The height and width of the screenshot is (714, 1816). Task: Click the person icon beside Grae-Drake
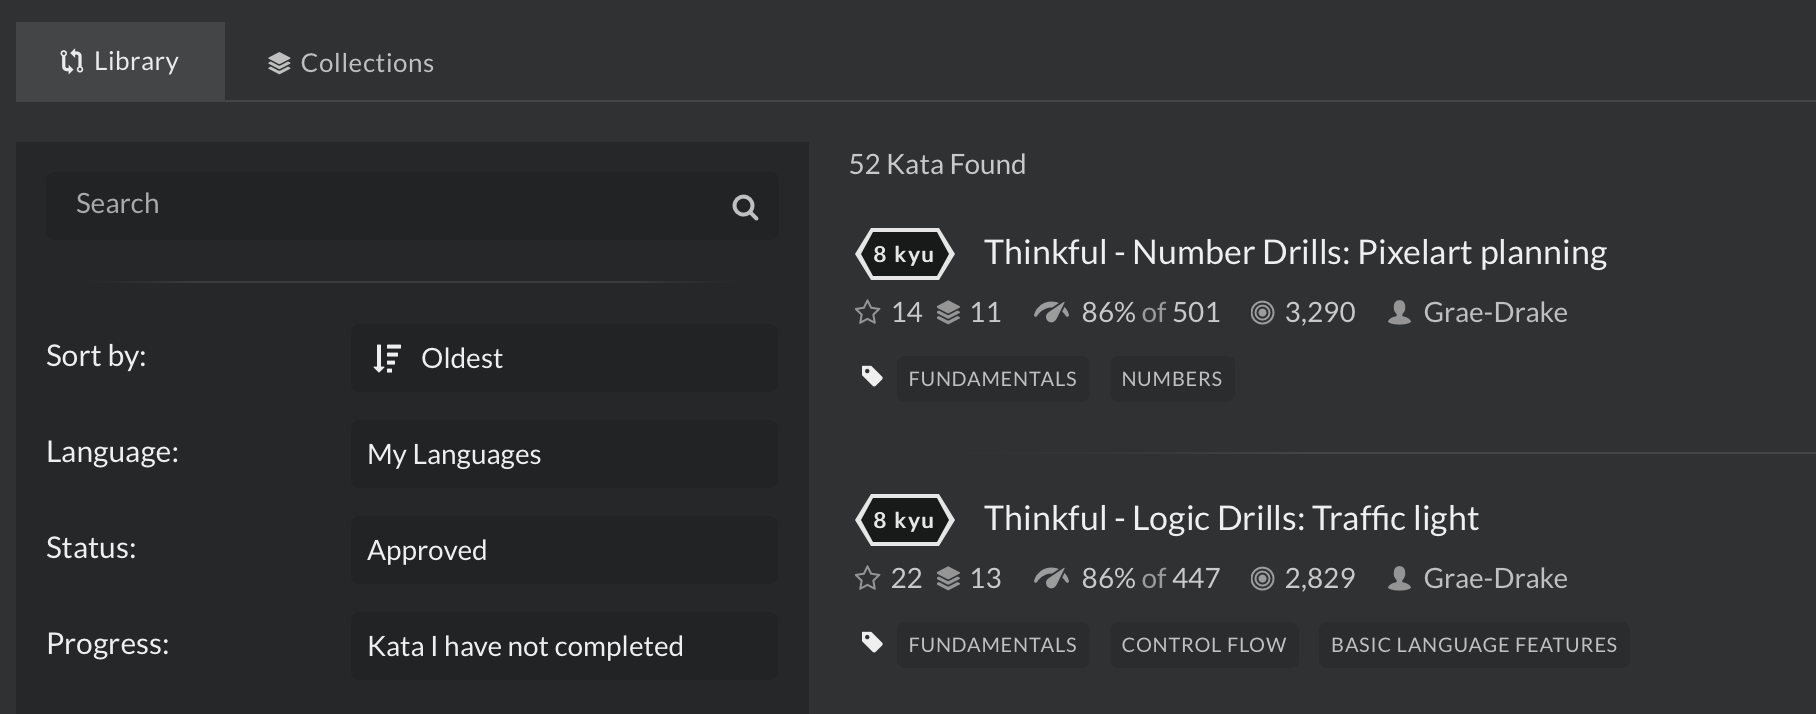(x=1397, y=311)
